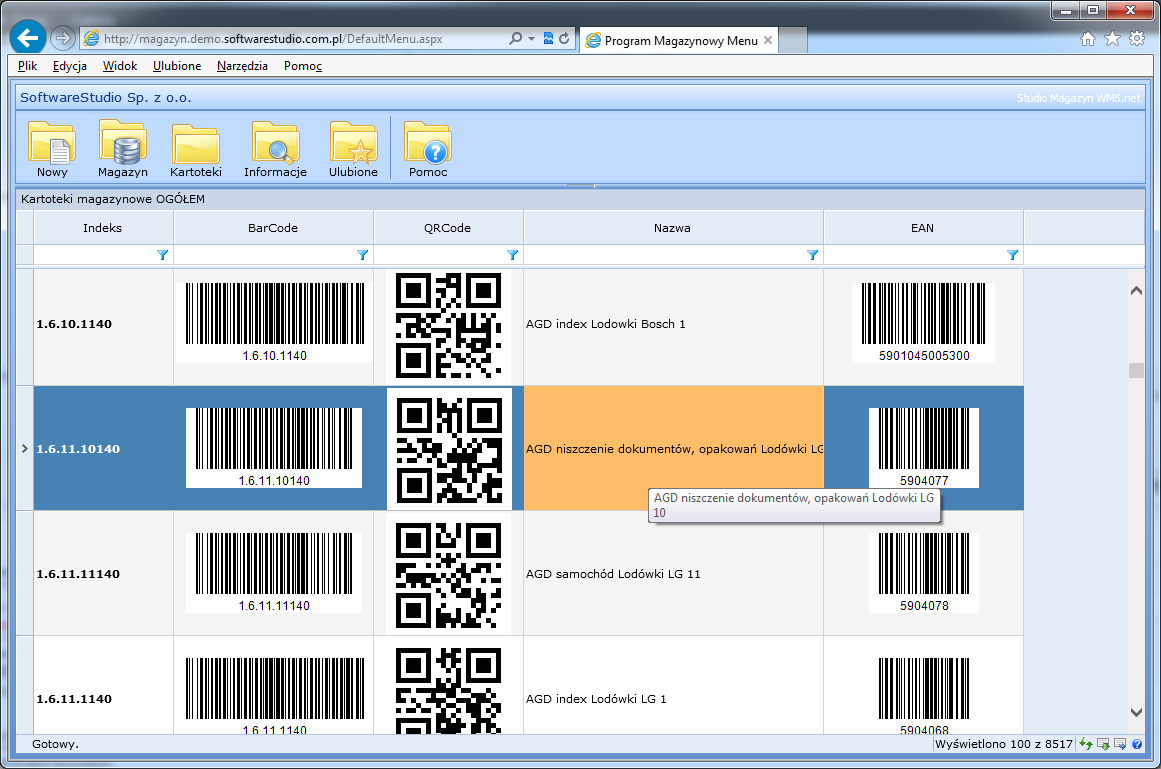1161x769 pixels.
Task: Click the Indeks column filter icon
Action: point(163,255)
